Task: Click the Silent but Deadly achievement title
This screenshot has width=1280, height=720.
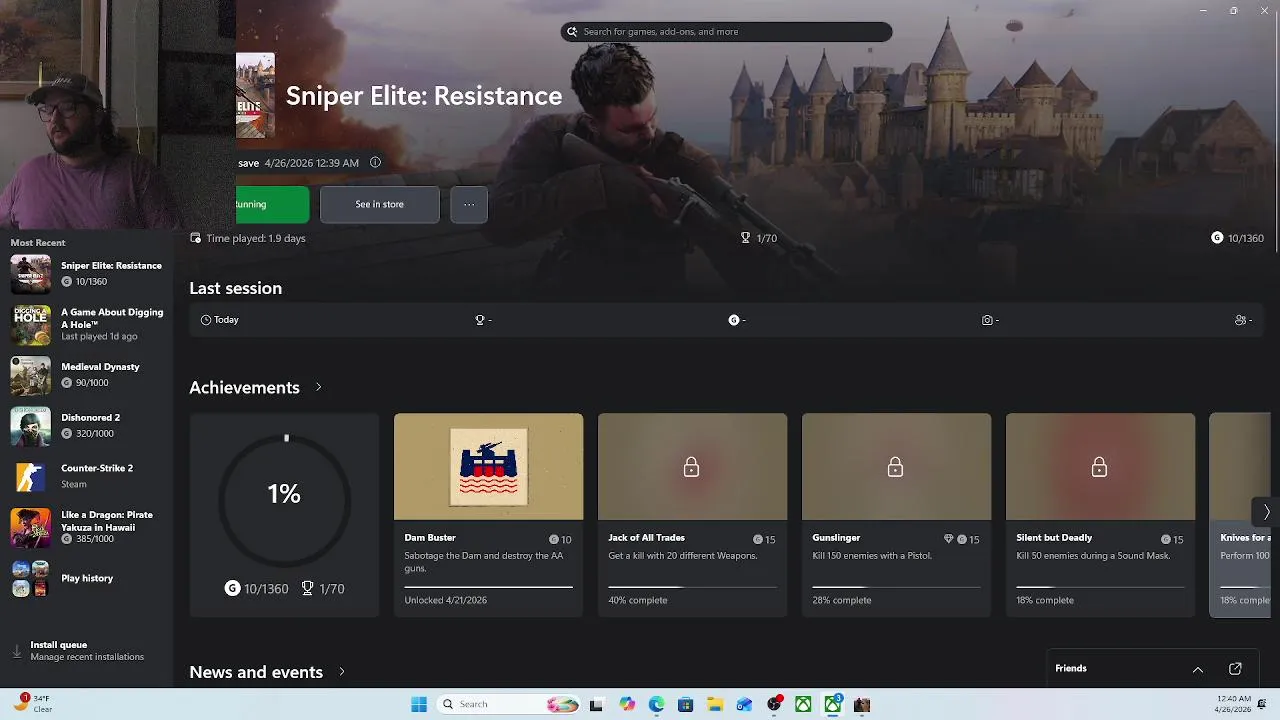Action: (1054, 538)
